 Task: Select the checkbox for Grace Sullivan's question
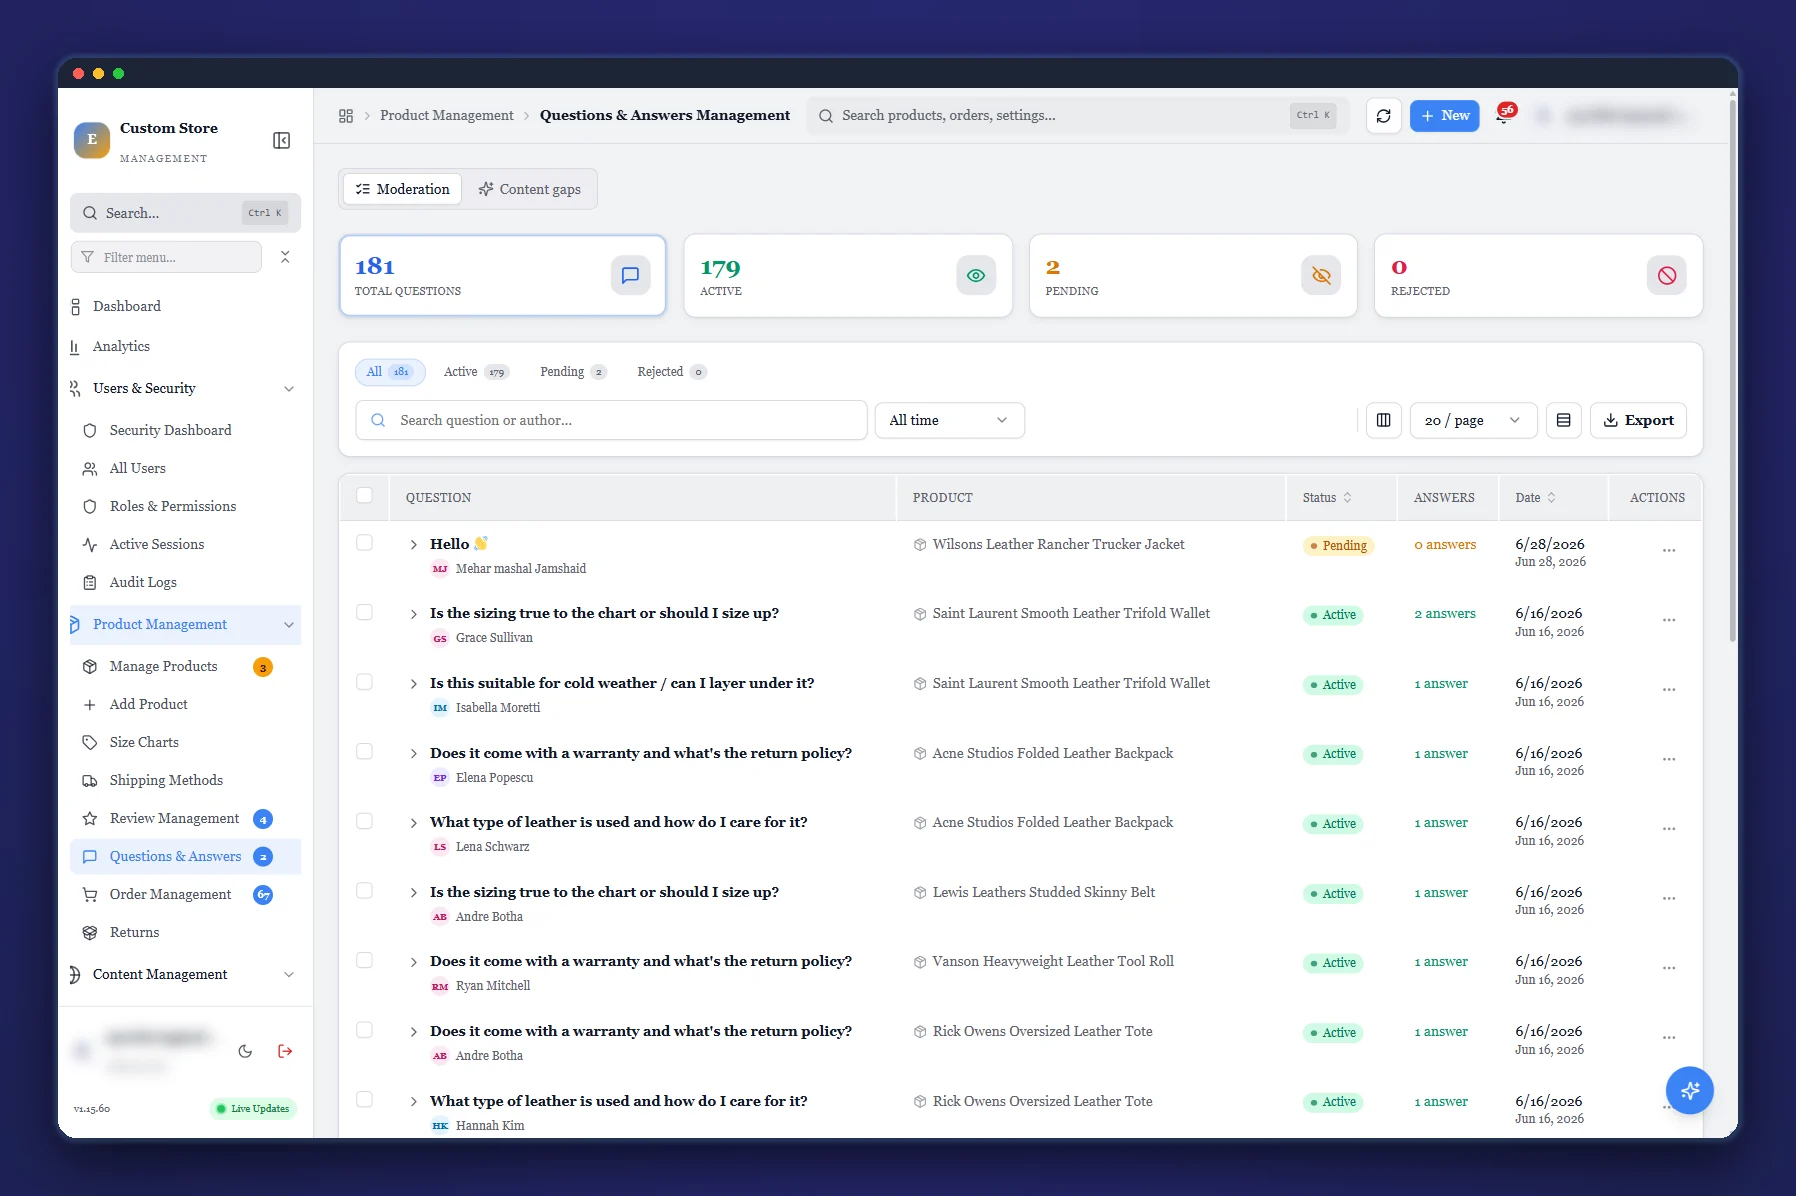364,612
